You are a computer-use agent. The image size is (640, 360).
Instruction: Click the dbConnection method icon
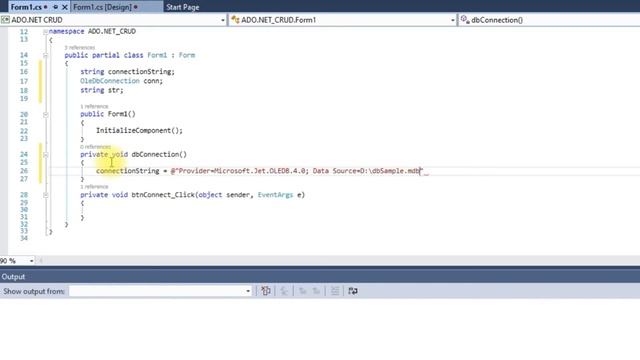click(464, 19)
